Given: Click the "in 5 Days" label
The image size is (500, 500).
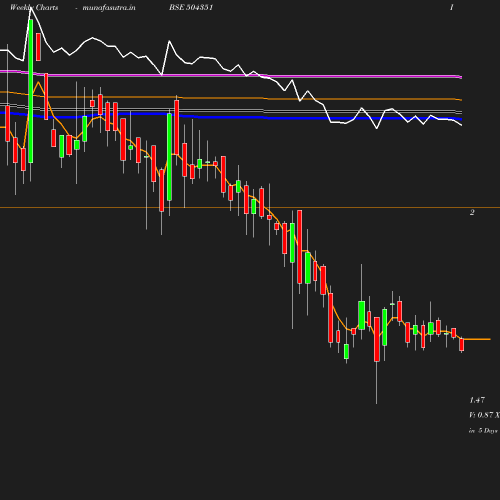Looking at the screenshot, I should 483,431.
